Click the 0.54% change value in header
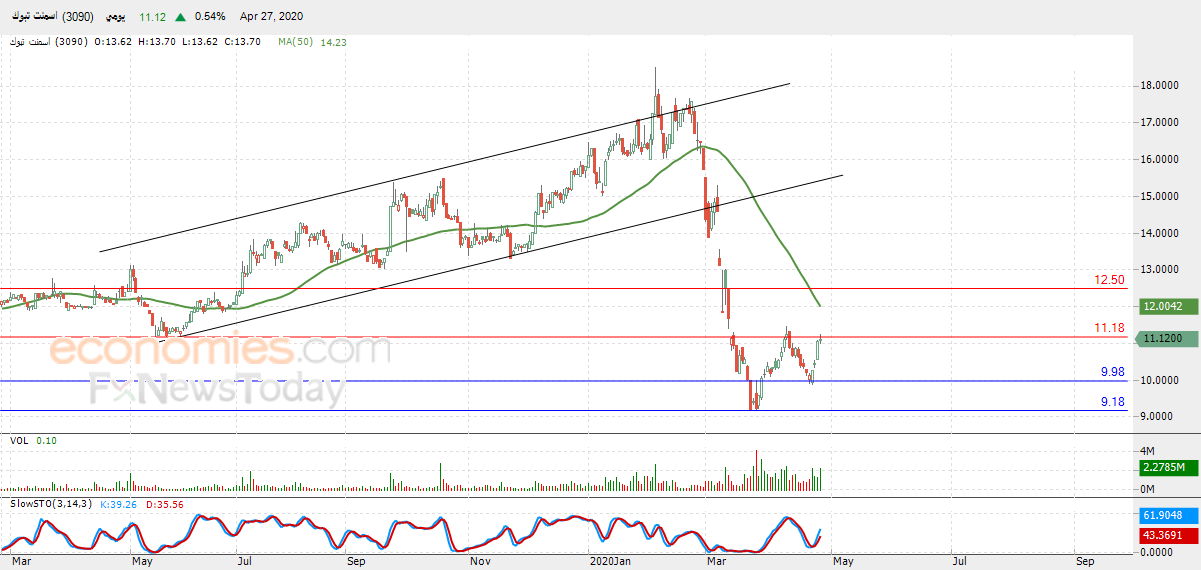This screenshot has width=1201, height=570. tap(210, 17)
